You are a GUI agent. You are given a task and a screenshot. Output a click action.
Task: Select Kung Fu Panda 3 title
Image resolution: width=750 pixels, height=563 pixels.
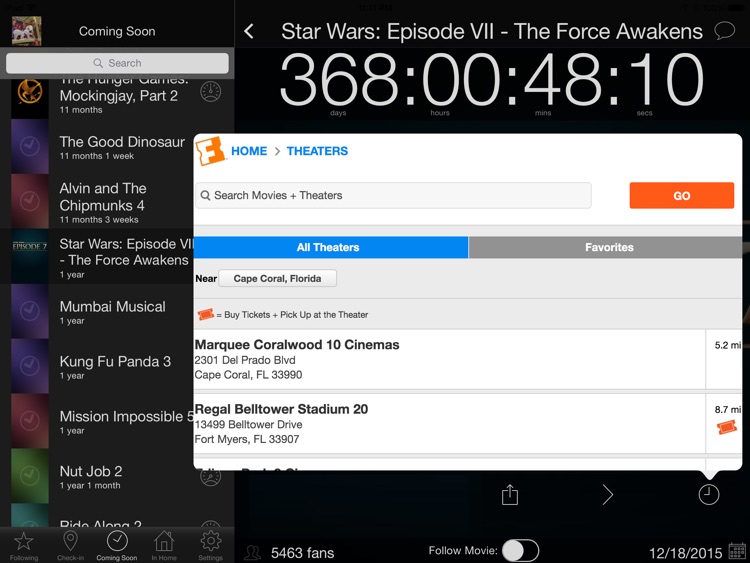click(x=115, y=362)
